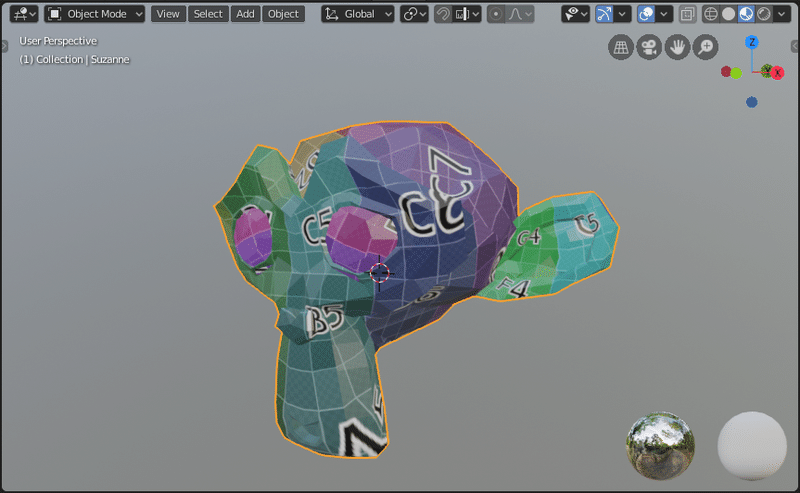Open the Object Mode dropdown

(95, 14)
